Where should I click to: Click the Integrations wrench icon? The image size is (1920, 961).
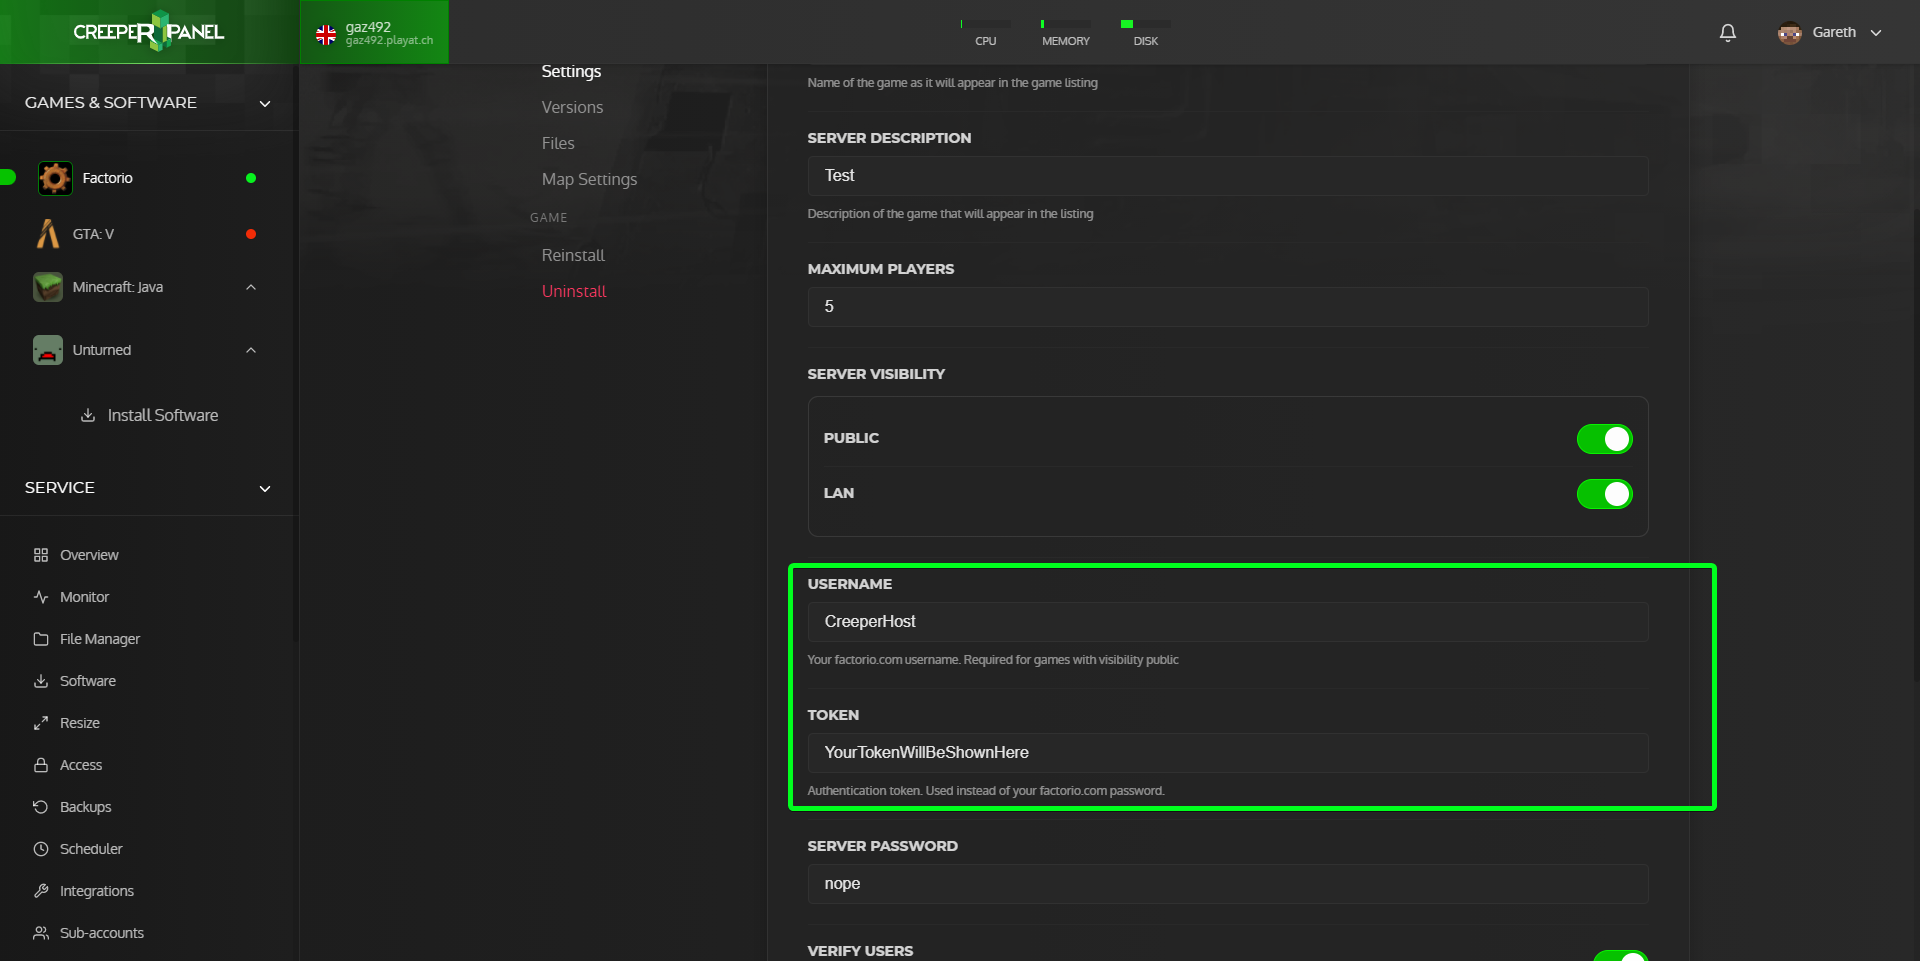(41, 891)
